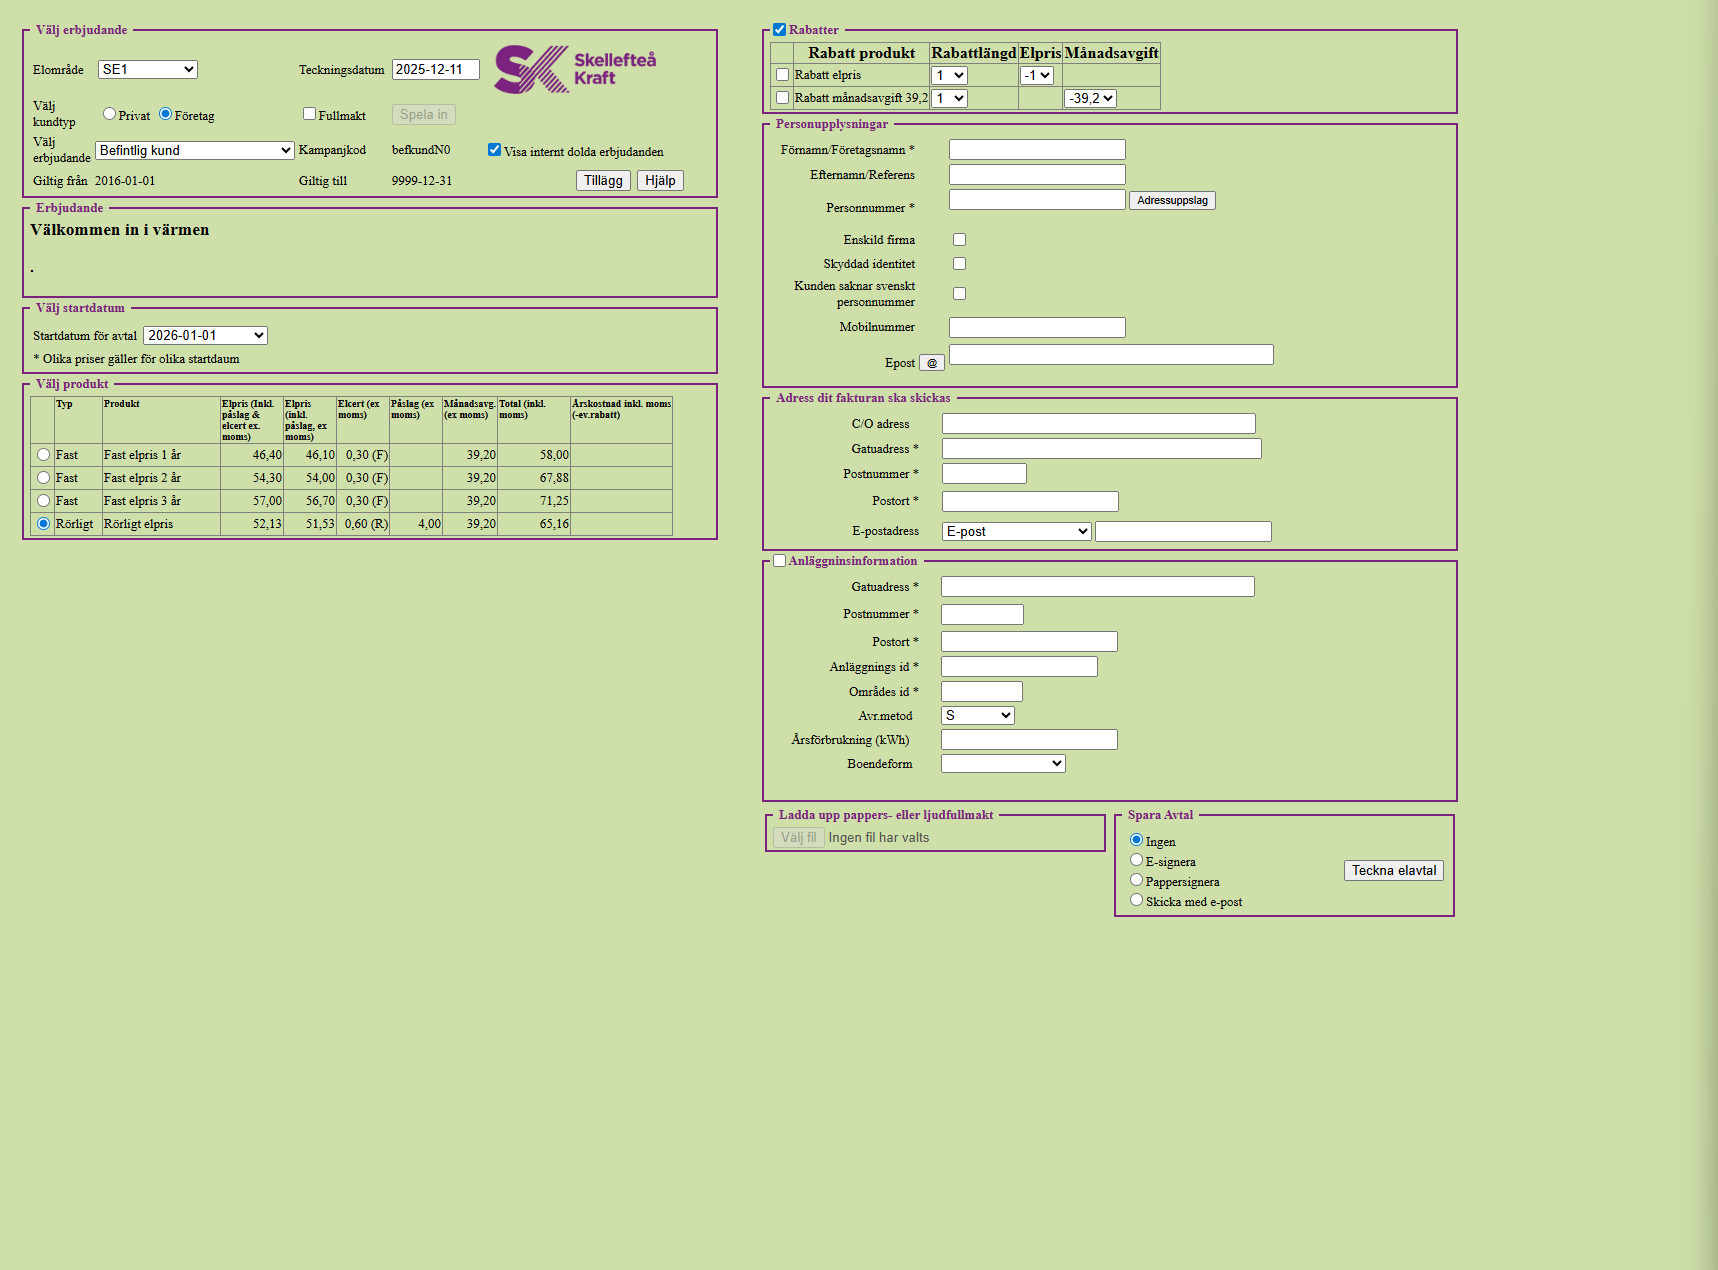Check the Enskild firma box
The width and height of the screenshot is (1718, 1270).
coord(959,240)
